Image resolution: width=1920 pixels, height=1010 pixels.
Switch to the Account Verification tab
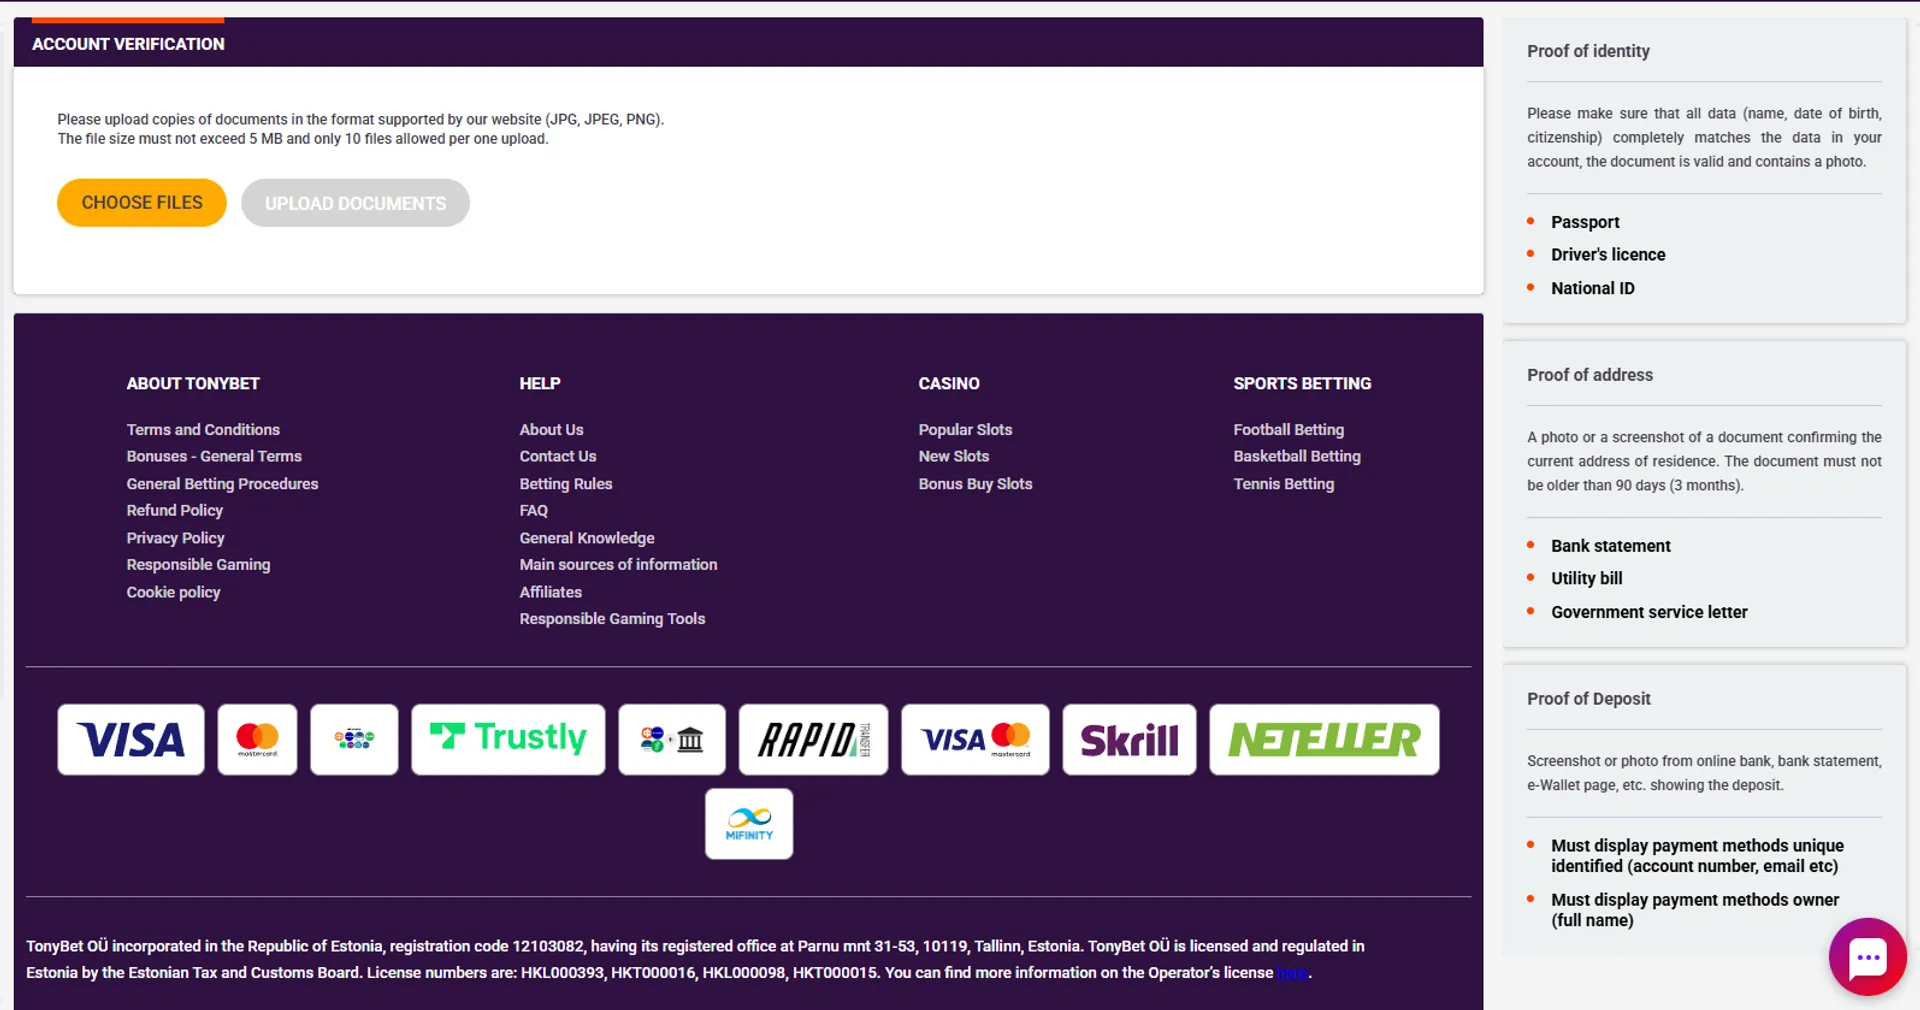[x=127, y=43]
